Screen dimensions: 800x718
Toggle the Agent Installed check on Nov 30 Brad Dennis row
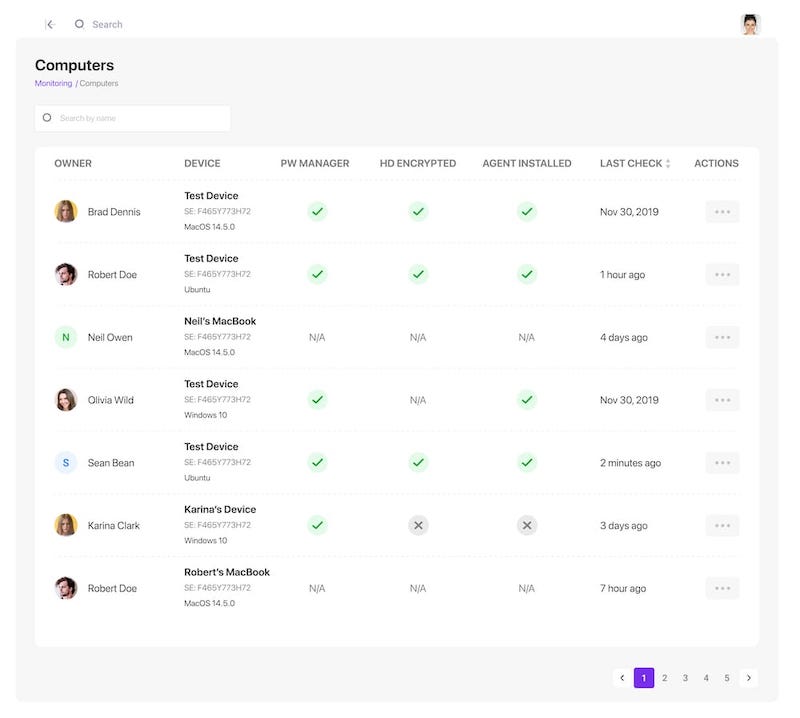(527, 211)
